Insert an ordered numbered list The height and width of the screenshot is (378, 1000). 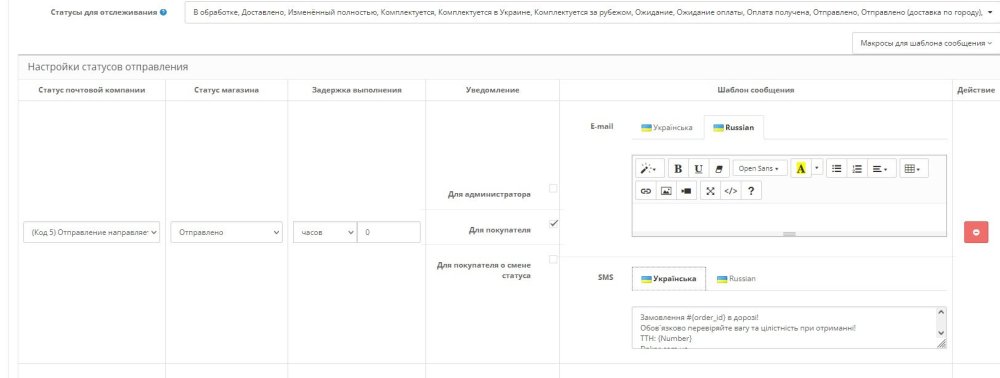coord(857,169)
